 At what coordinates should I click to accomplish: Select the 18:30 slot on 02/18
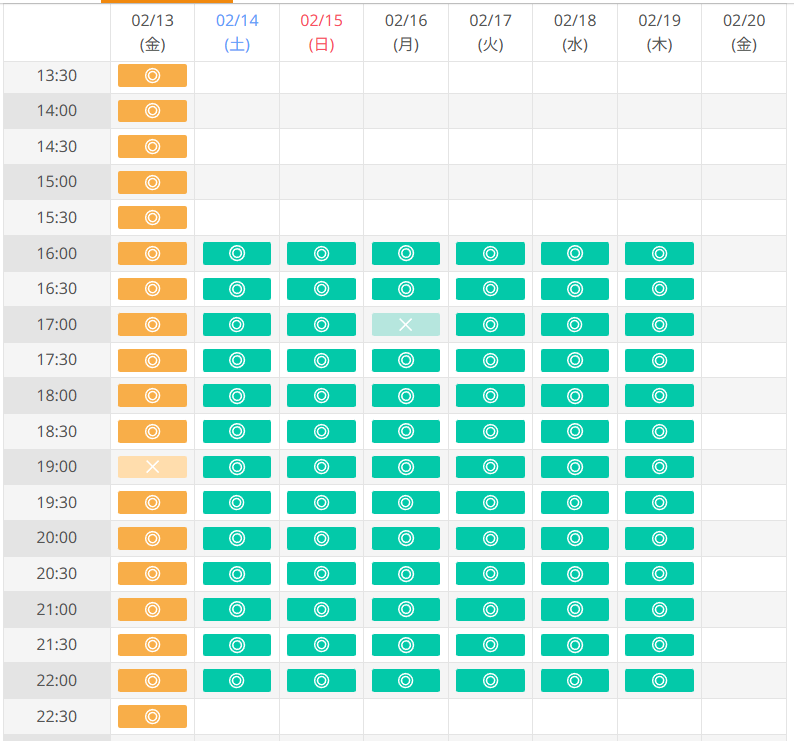coord(575,431)
